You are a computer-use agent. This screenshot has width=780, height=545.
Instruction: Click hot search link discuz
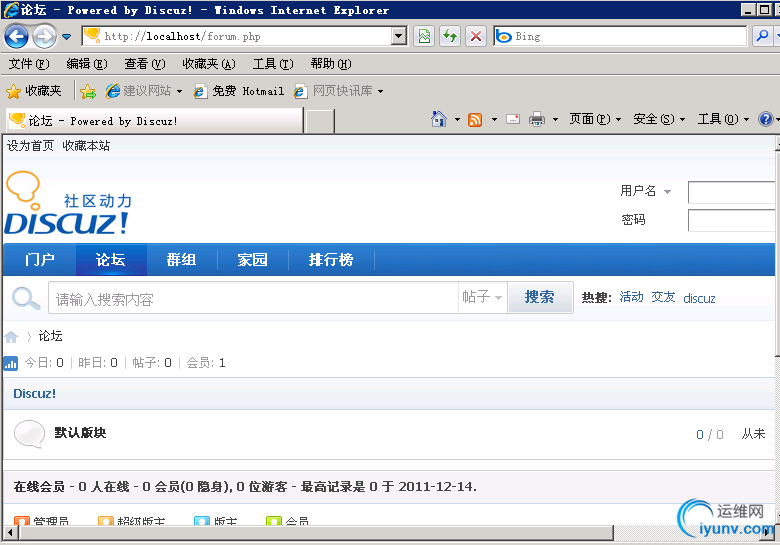click(x=699, y=298)
